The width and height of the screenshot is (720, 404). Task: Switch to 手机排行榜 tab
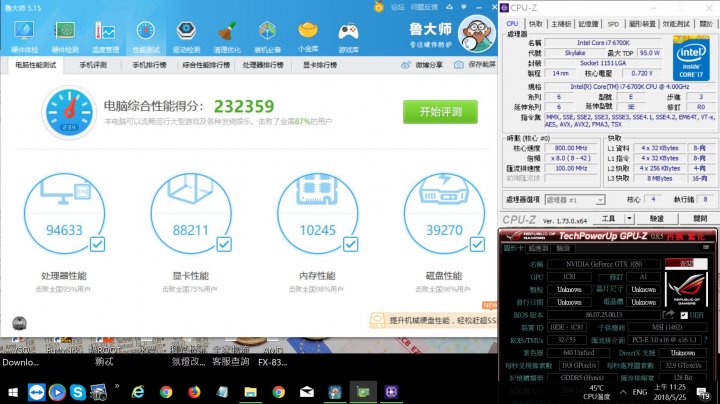[149, 65]
